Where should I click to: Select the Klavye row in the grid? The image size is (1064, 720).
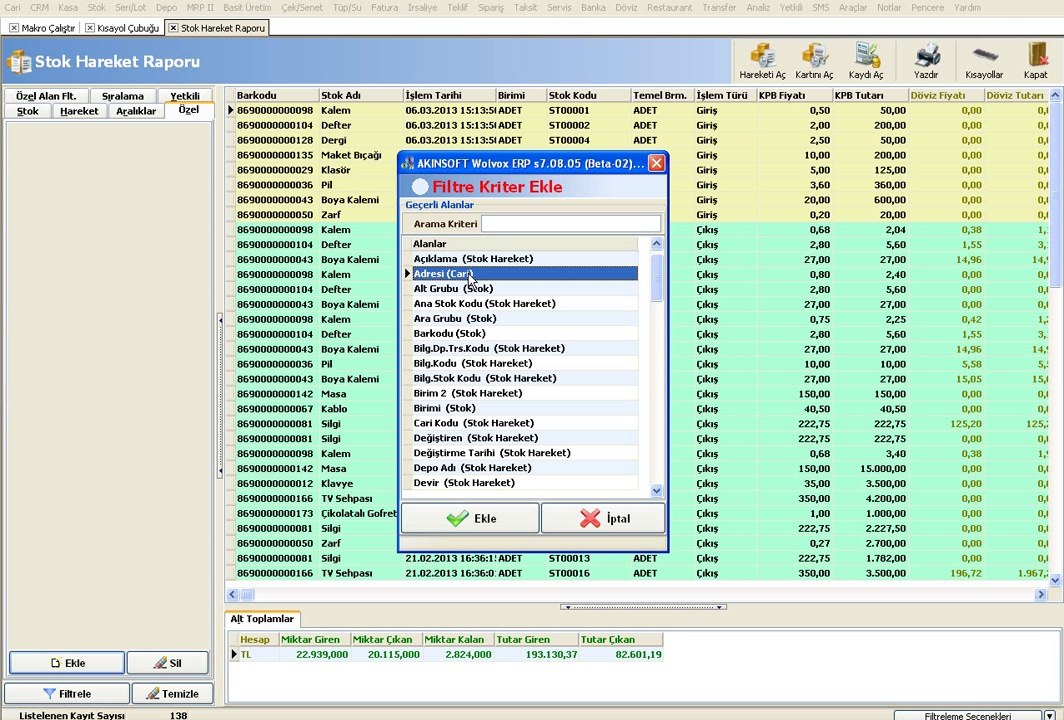click(637, 483)
